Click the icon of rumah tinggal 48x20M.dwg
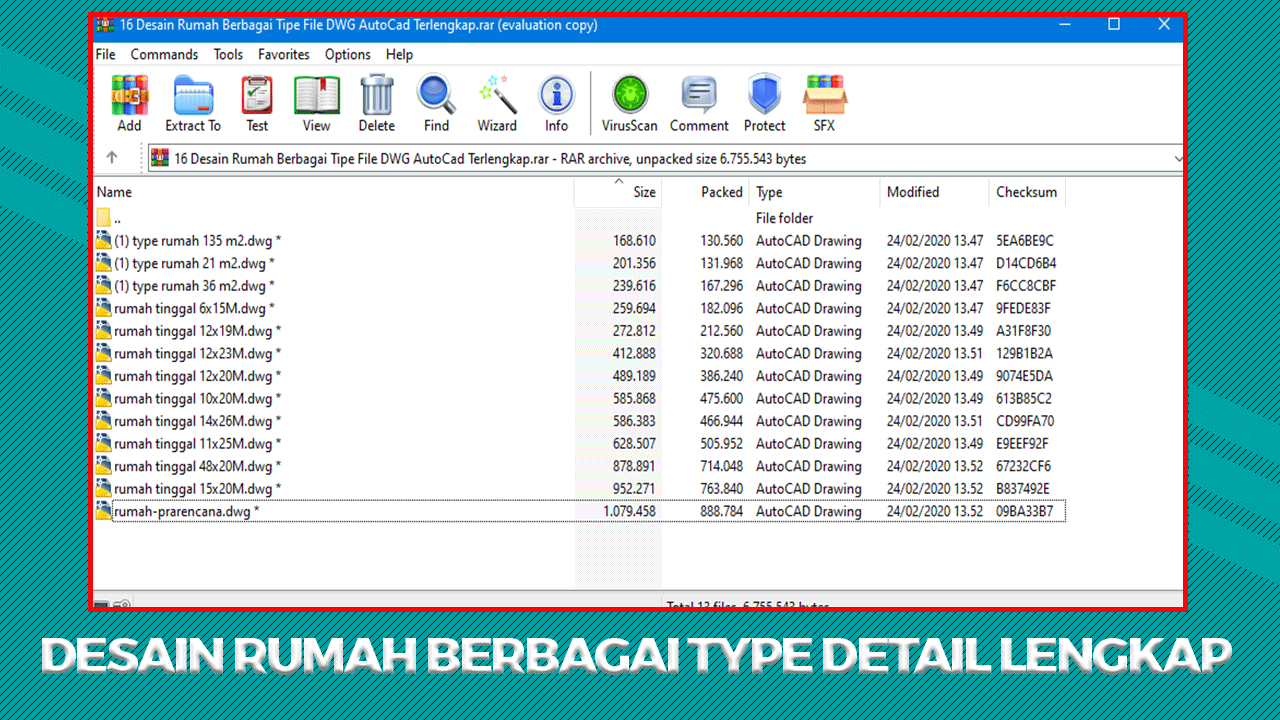1280x720 pixels. pyautogui.click(x=104, y=466)
